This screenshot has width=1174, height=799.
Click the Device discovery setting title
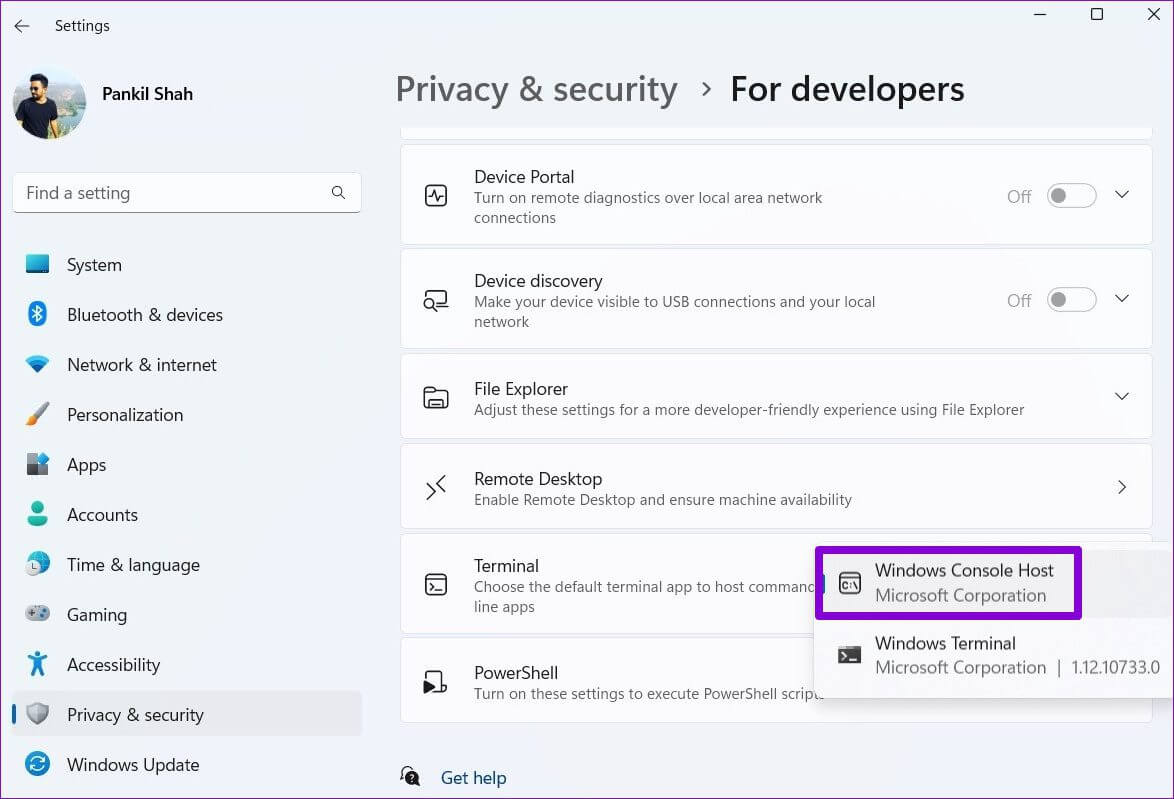click(538, 281)
